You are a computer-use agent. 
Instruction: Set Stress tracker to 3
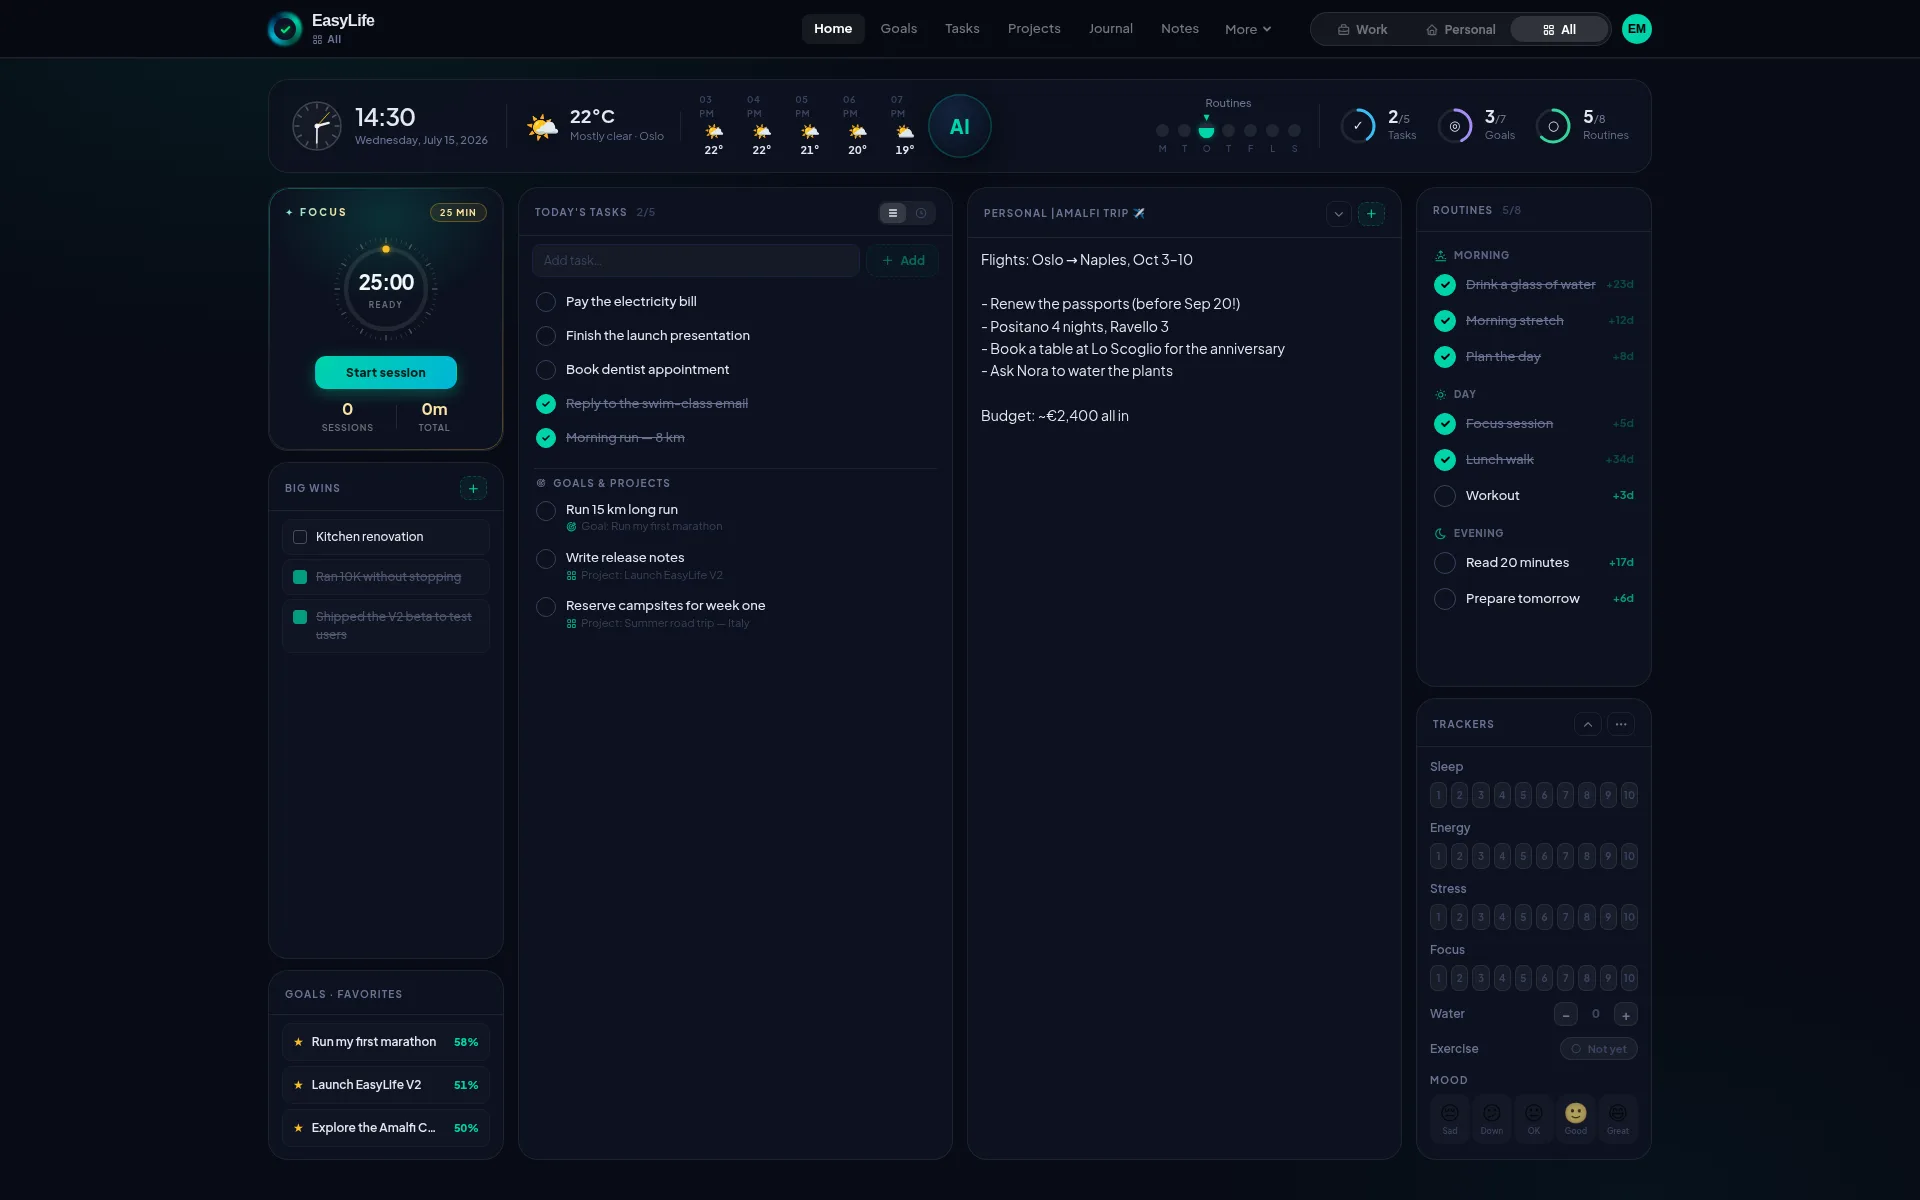[x=1481, y=917]
